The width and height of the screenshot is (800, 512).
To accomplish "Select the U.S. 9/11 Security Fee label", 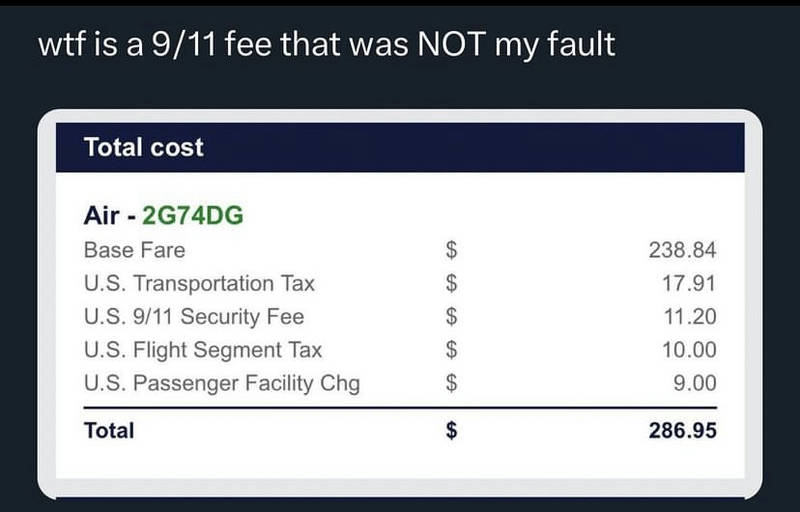I will point(194,317).
